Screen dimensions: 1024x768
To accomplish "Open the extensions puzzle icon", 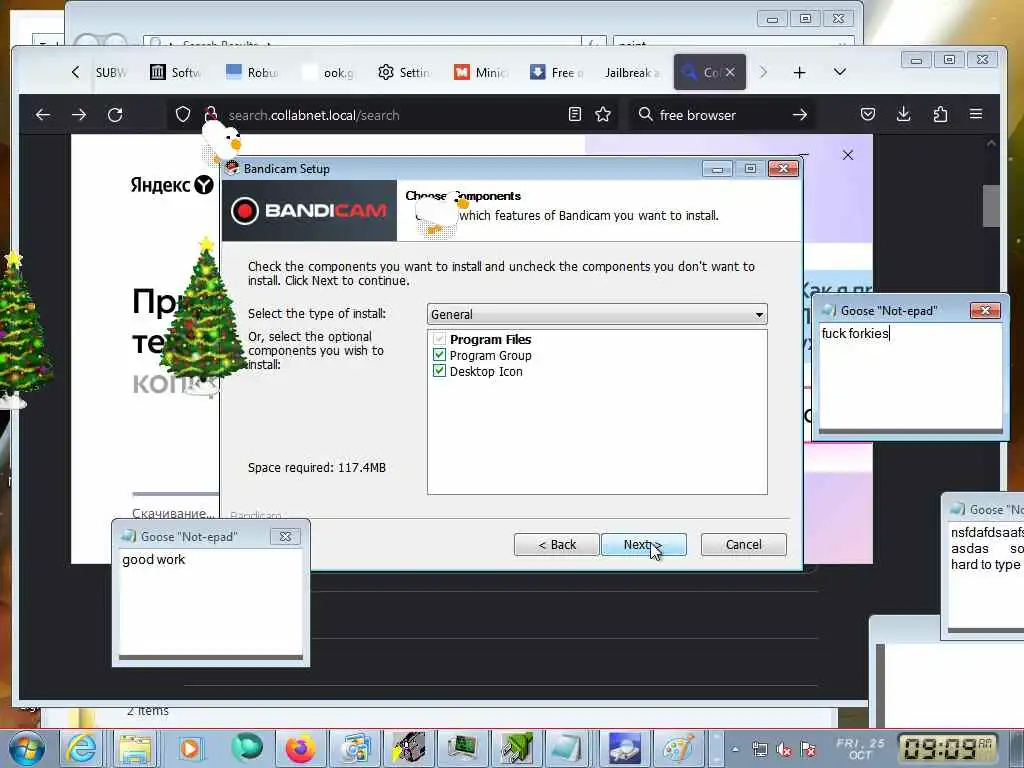I will point(940,115).
